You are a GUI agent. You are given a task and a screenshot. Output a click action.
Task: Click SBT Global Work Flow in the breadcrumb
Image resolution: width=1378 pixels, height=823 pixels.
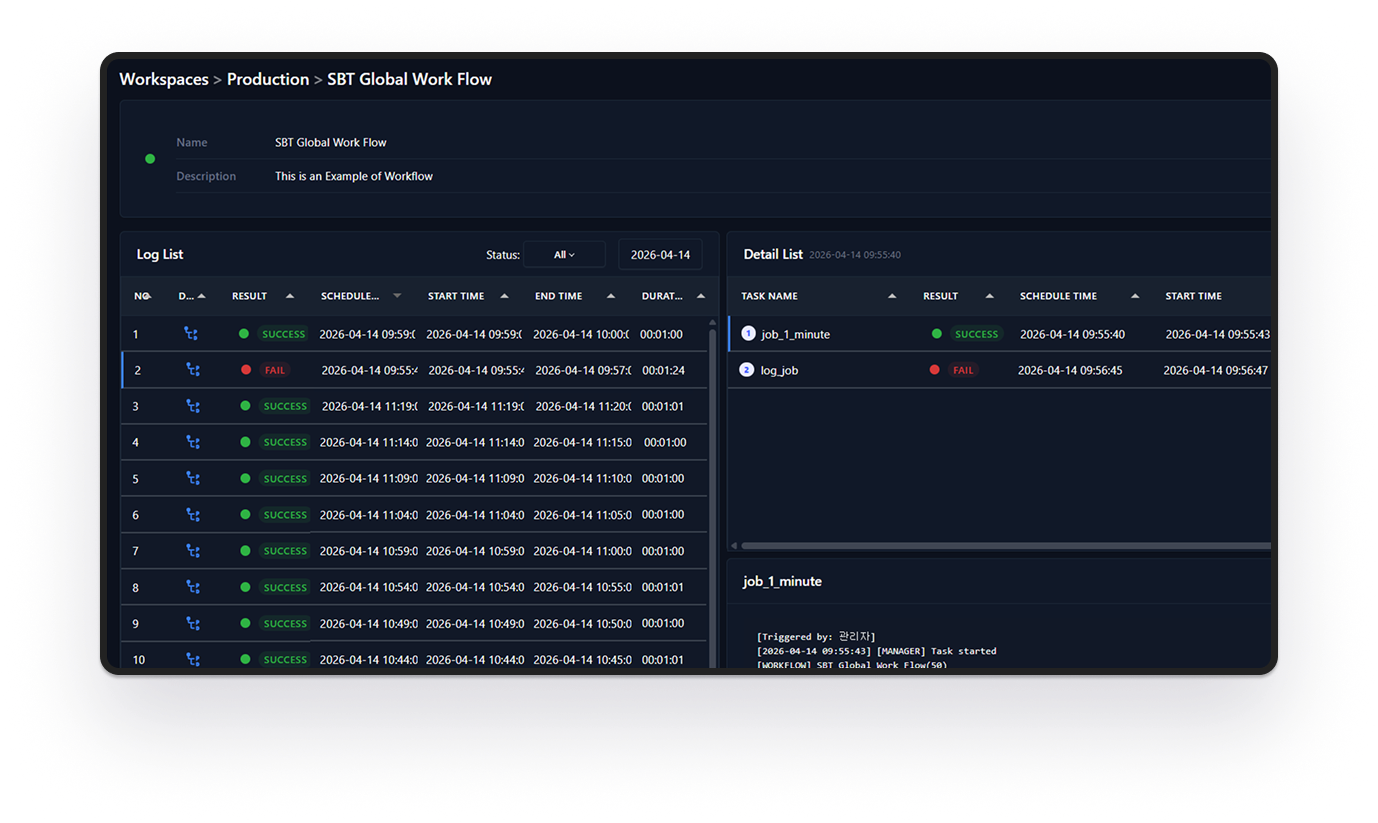click(x=410, y=79)
